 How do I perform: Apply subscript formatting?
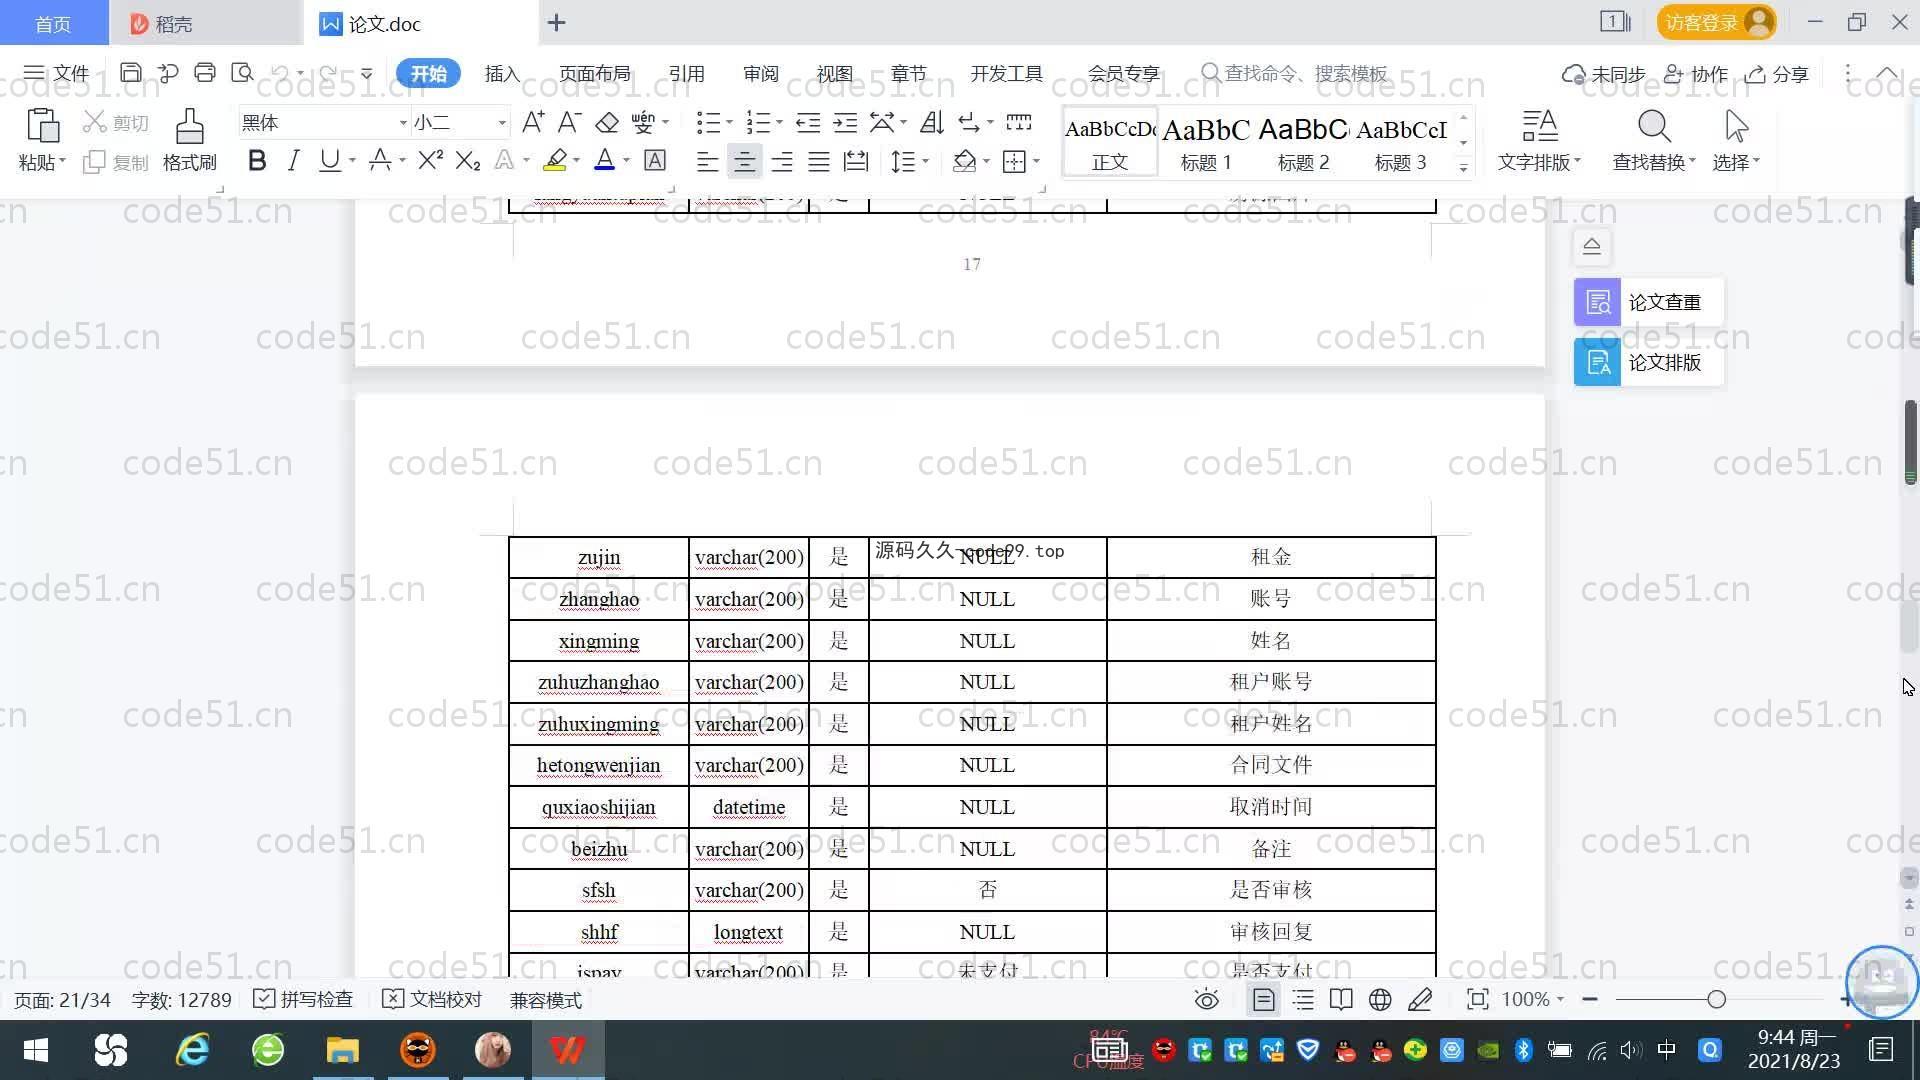(468, 160)
